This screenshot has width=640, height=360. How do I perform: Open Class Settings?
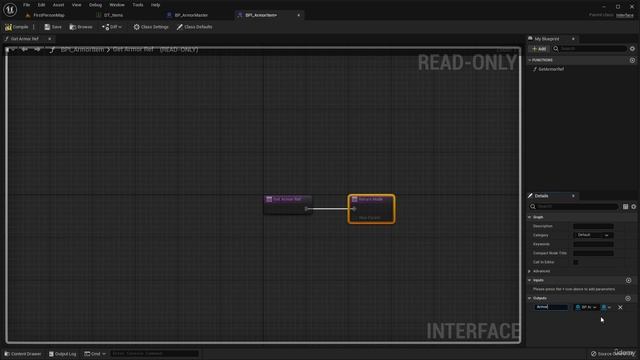pyautogui.click(x=151, y=27)
